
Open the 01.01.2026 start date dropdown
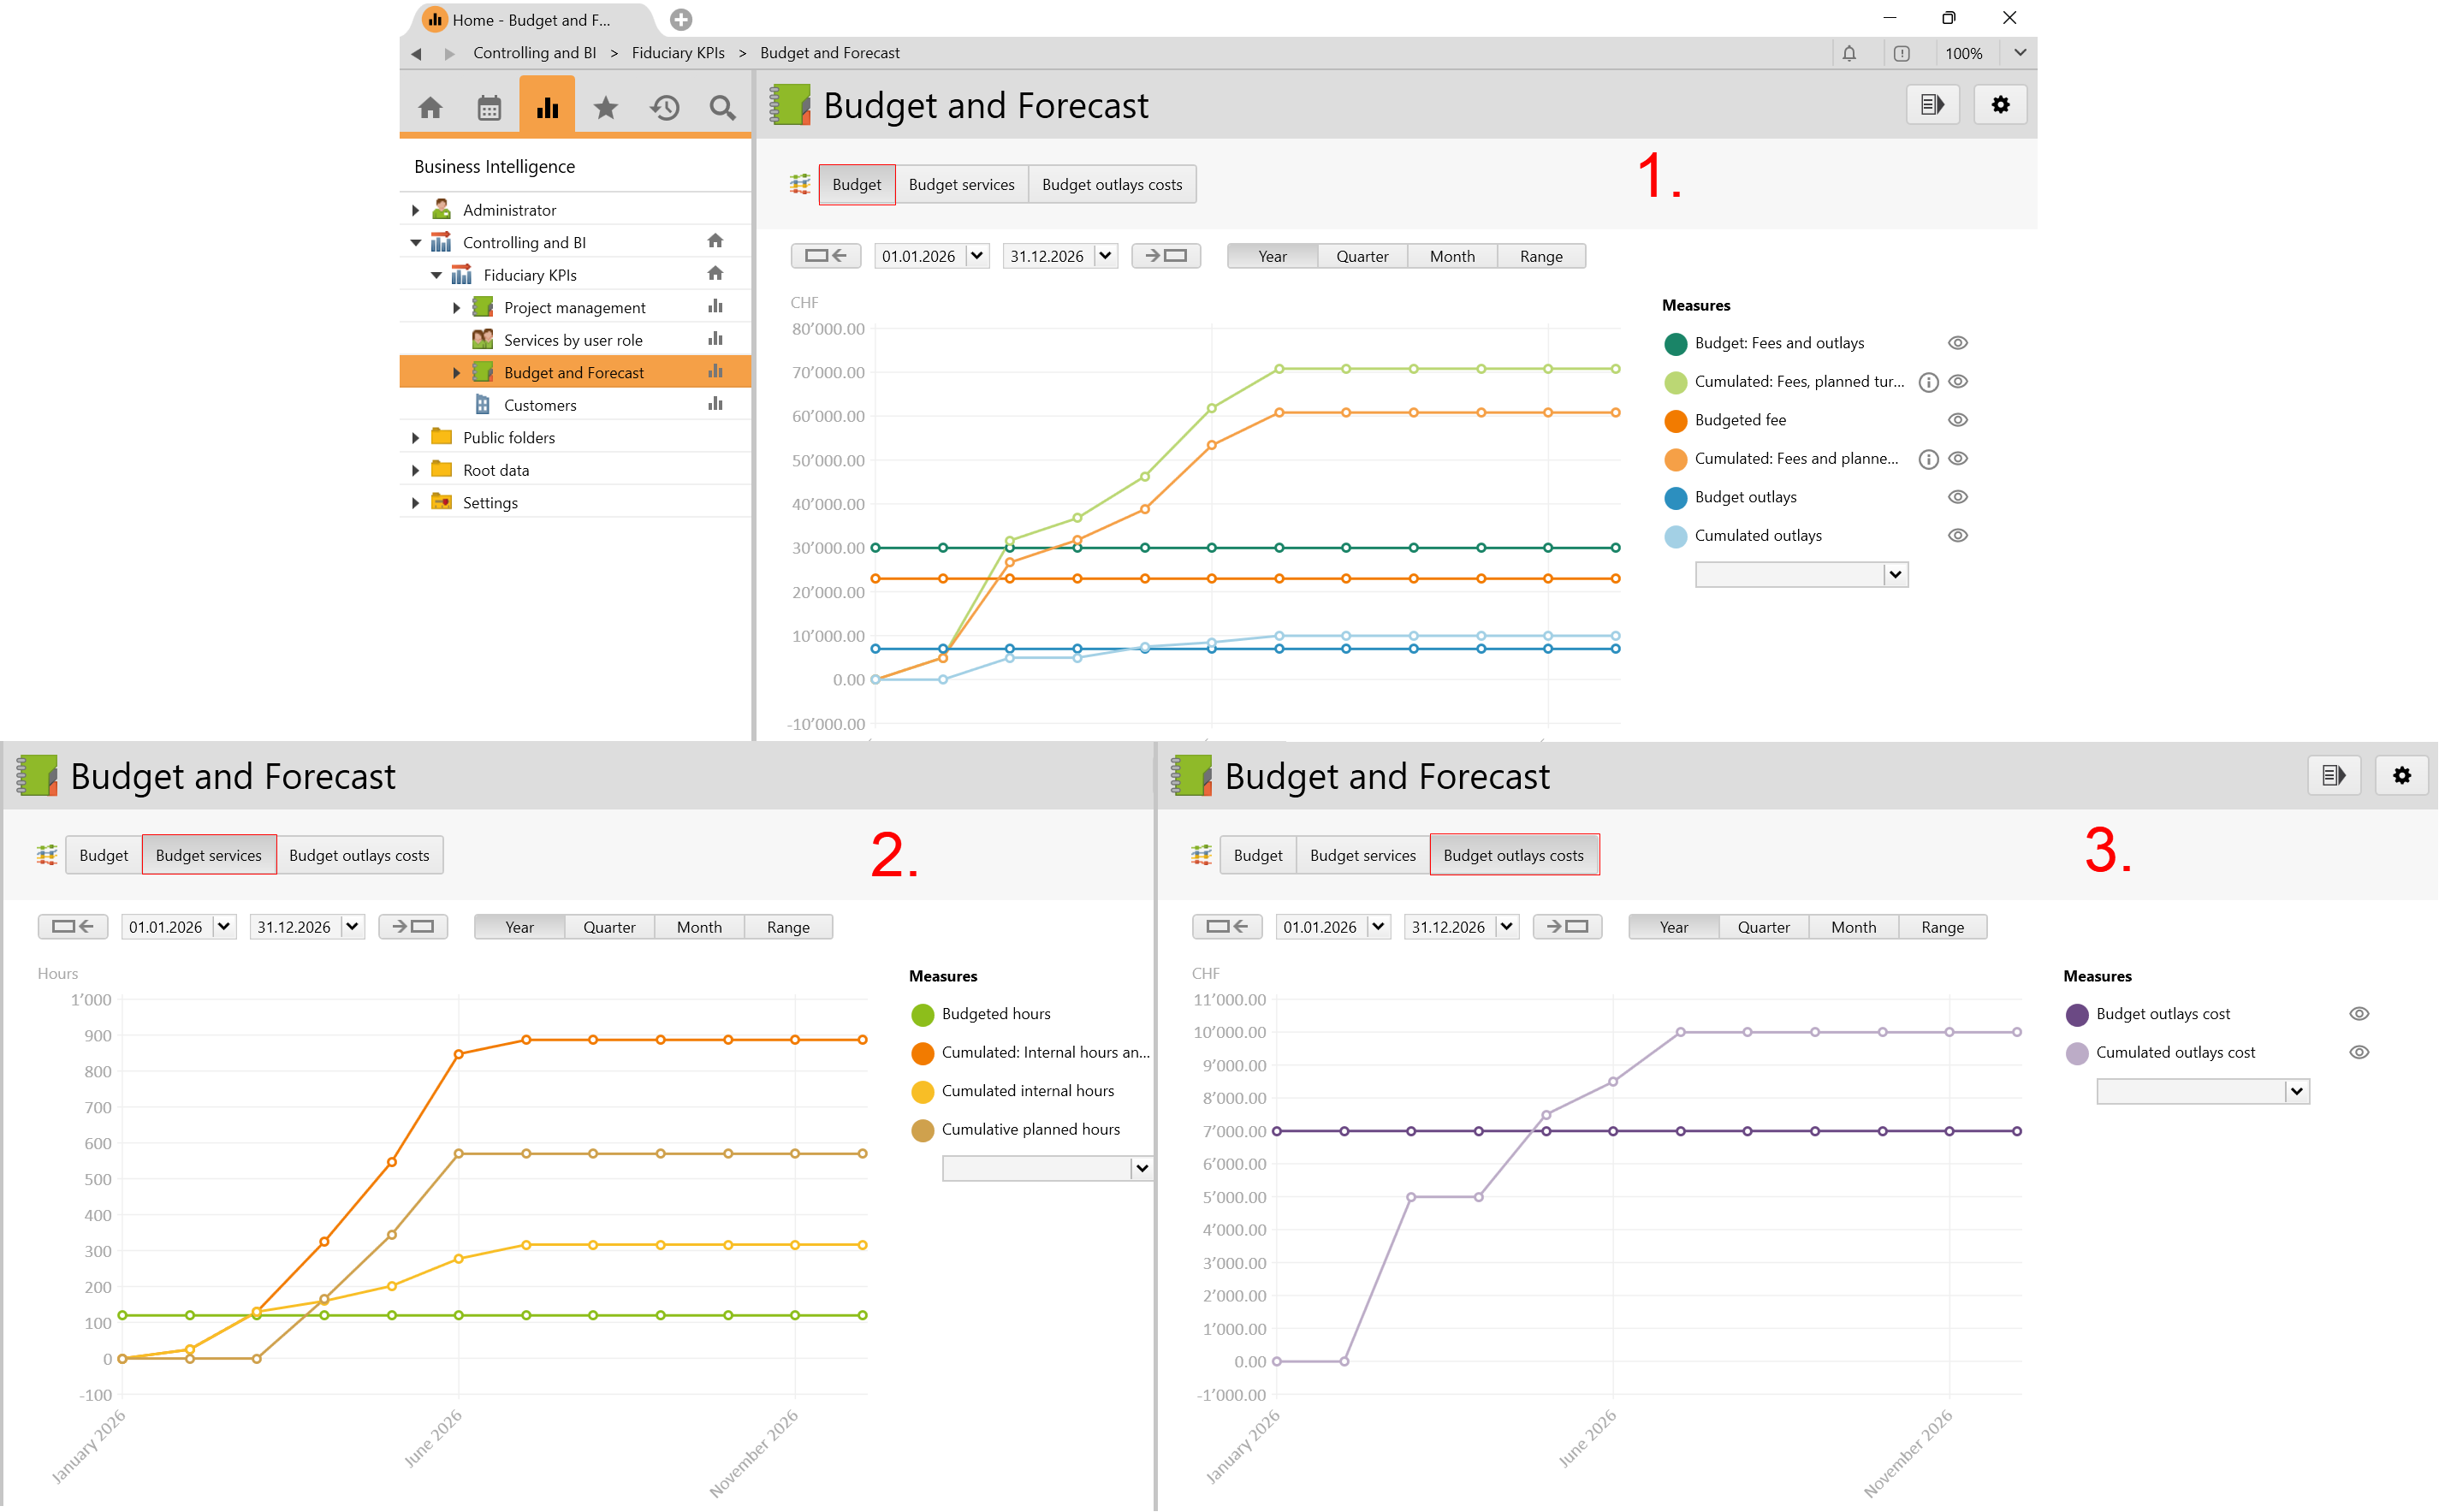(977, 256)
